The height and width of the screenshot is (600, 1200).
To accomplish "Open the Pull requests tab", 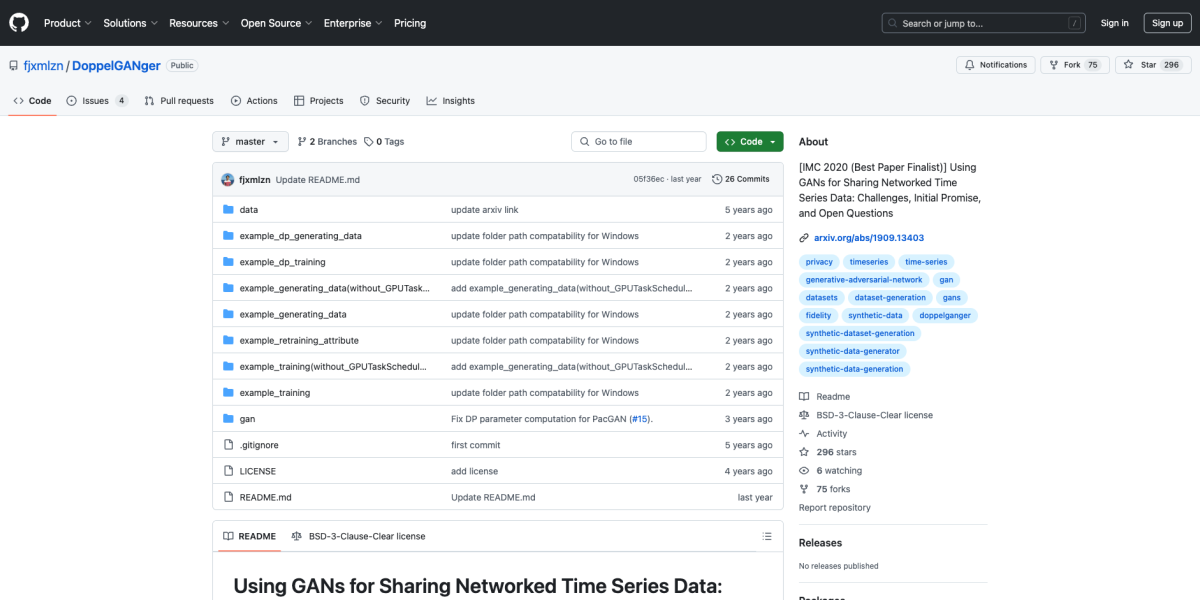I will (179, 101).
